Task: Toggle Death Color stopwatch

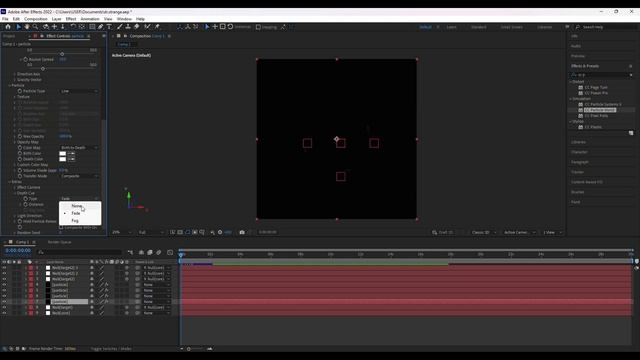Action: pyautogui.click(x=20, y=159)
